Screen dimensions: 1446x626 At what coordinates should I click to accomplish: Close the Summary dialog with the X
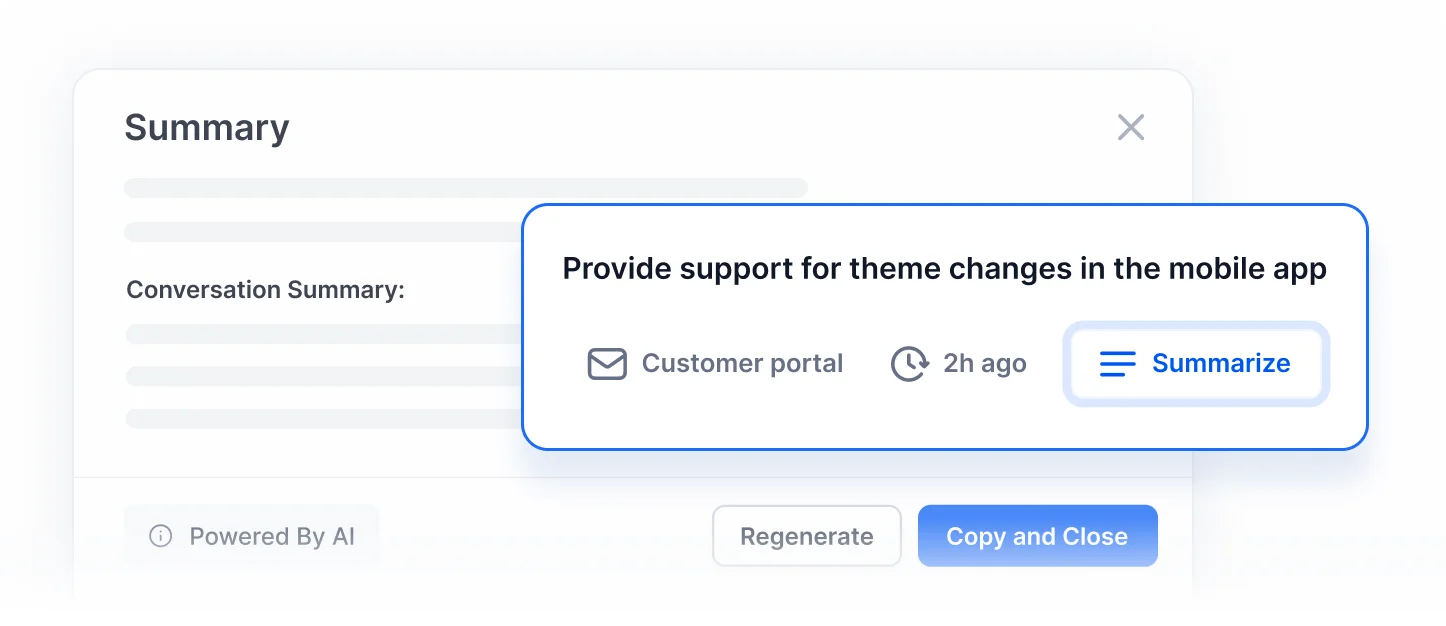(1130, 127)
